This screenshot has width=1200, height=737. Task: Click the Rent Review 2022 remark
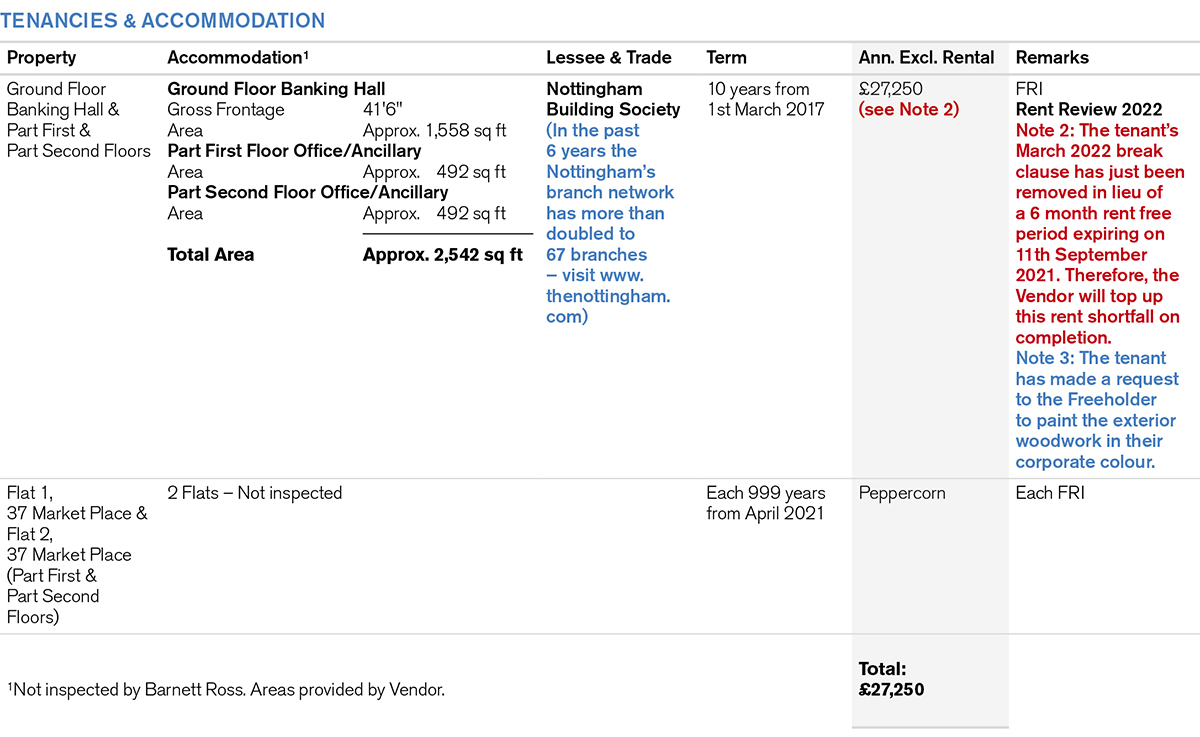[1088, 110]
